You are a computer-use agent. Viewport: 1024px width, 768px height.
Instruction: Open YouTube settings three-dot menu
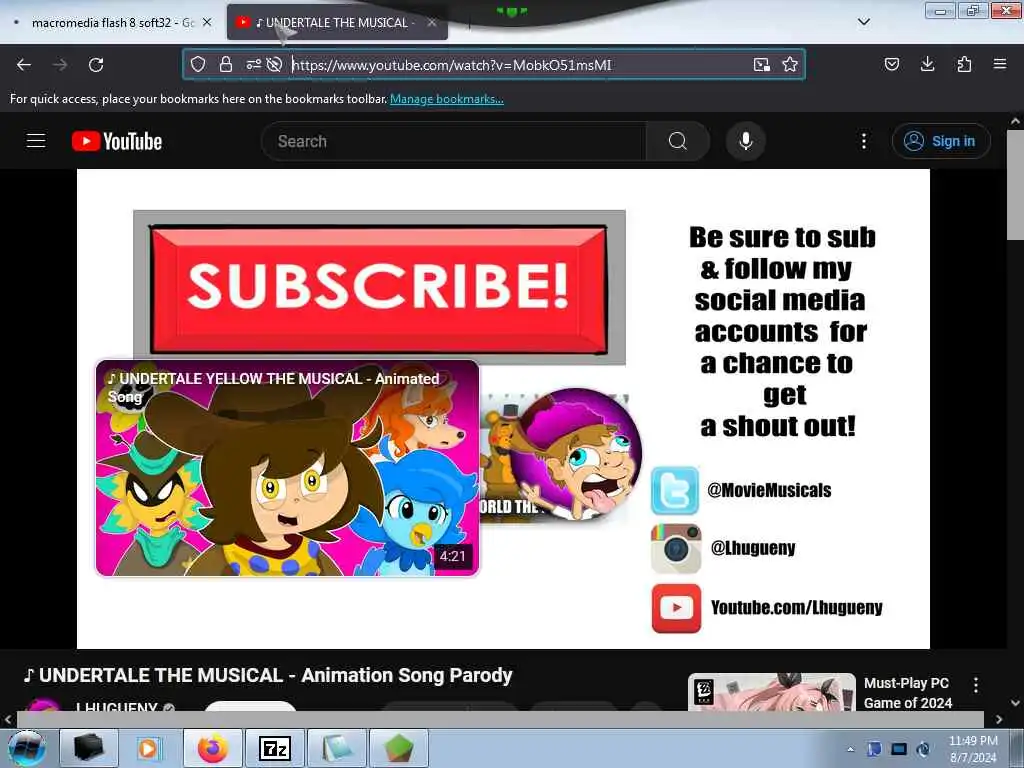(x=864, y=141)
